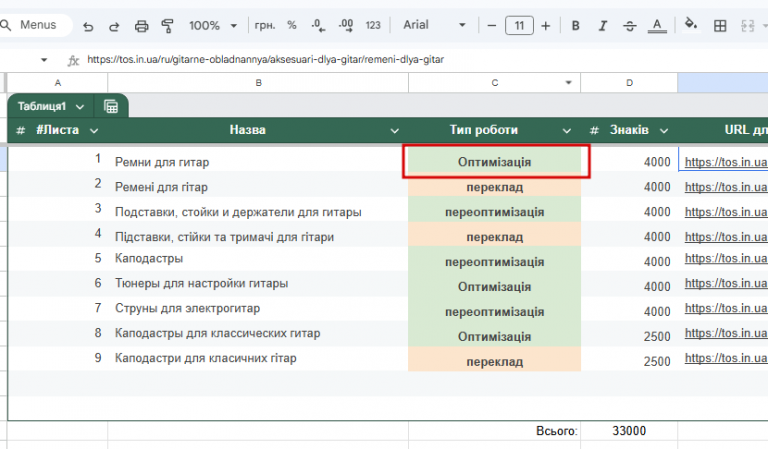Click the Menus search field
This screenshot has width=768, height=449.
click(x=38, y=26)
